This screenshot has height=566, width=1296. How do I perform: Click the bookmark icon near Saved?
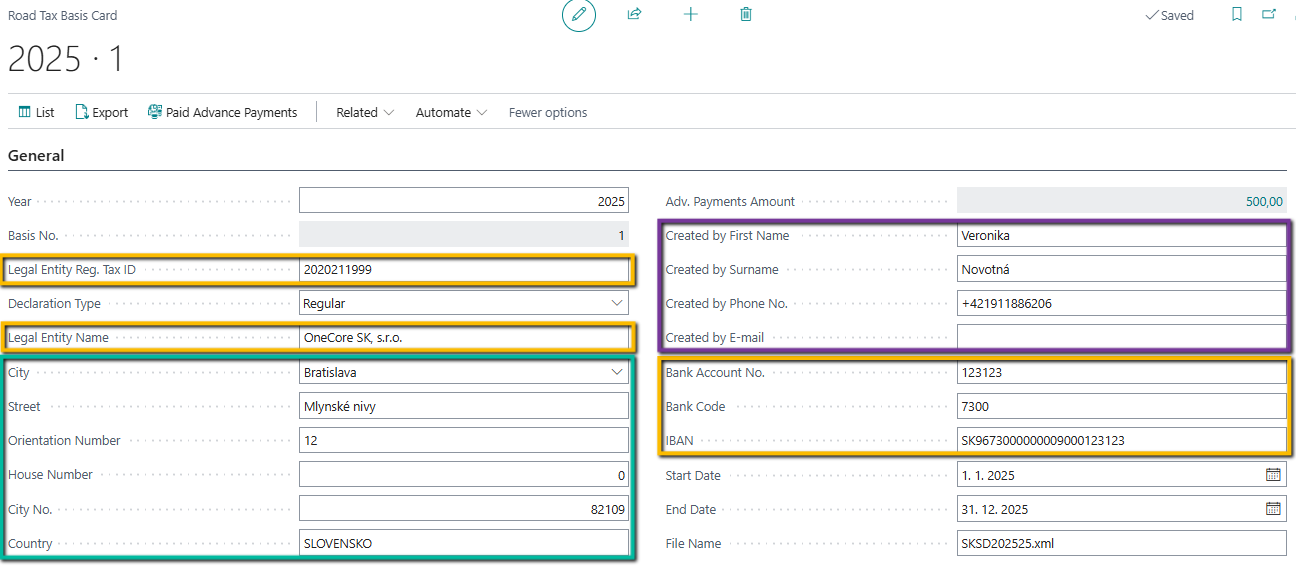click(1237, 15)
